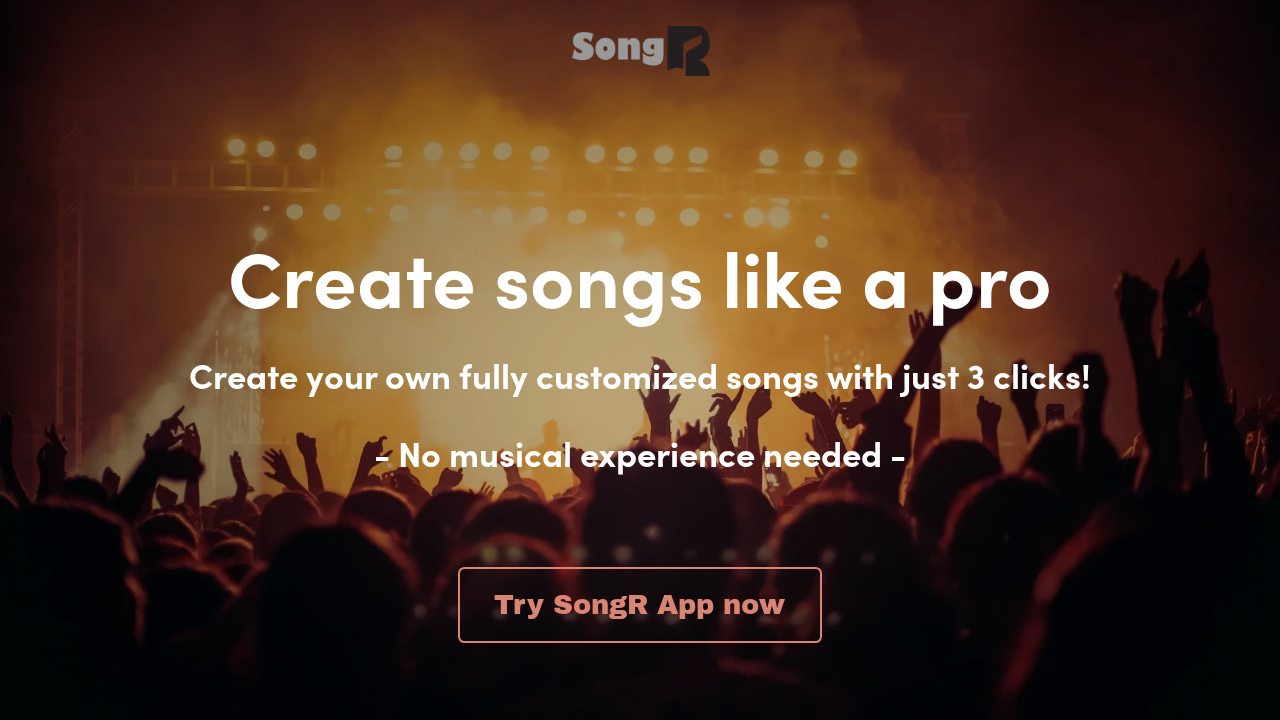Image resolution: width=1280 pixels, height=720 pixels.
Task: Select the 'Create songs like a pro' headline
Action: 640,285
